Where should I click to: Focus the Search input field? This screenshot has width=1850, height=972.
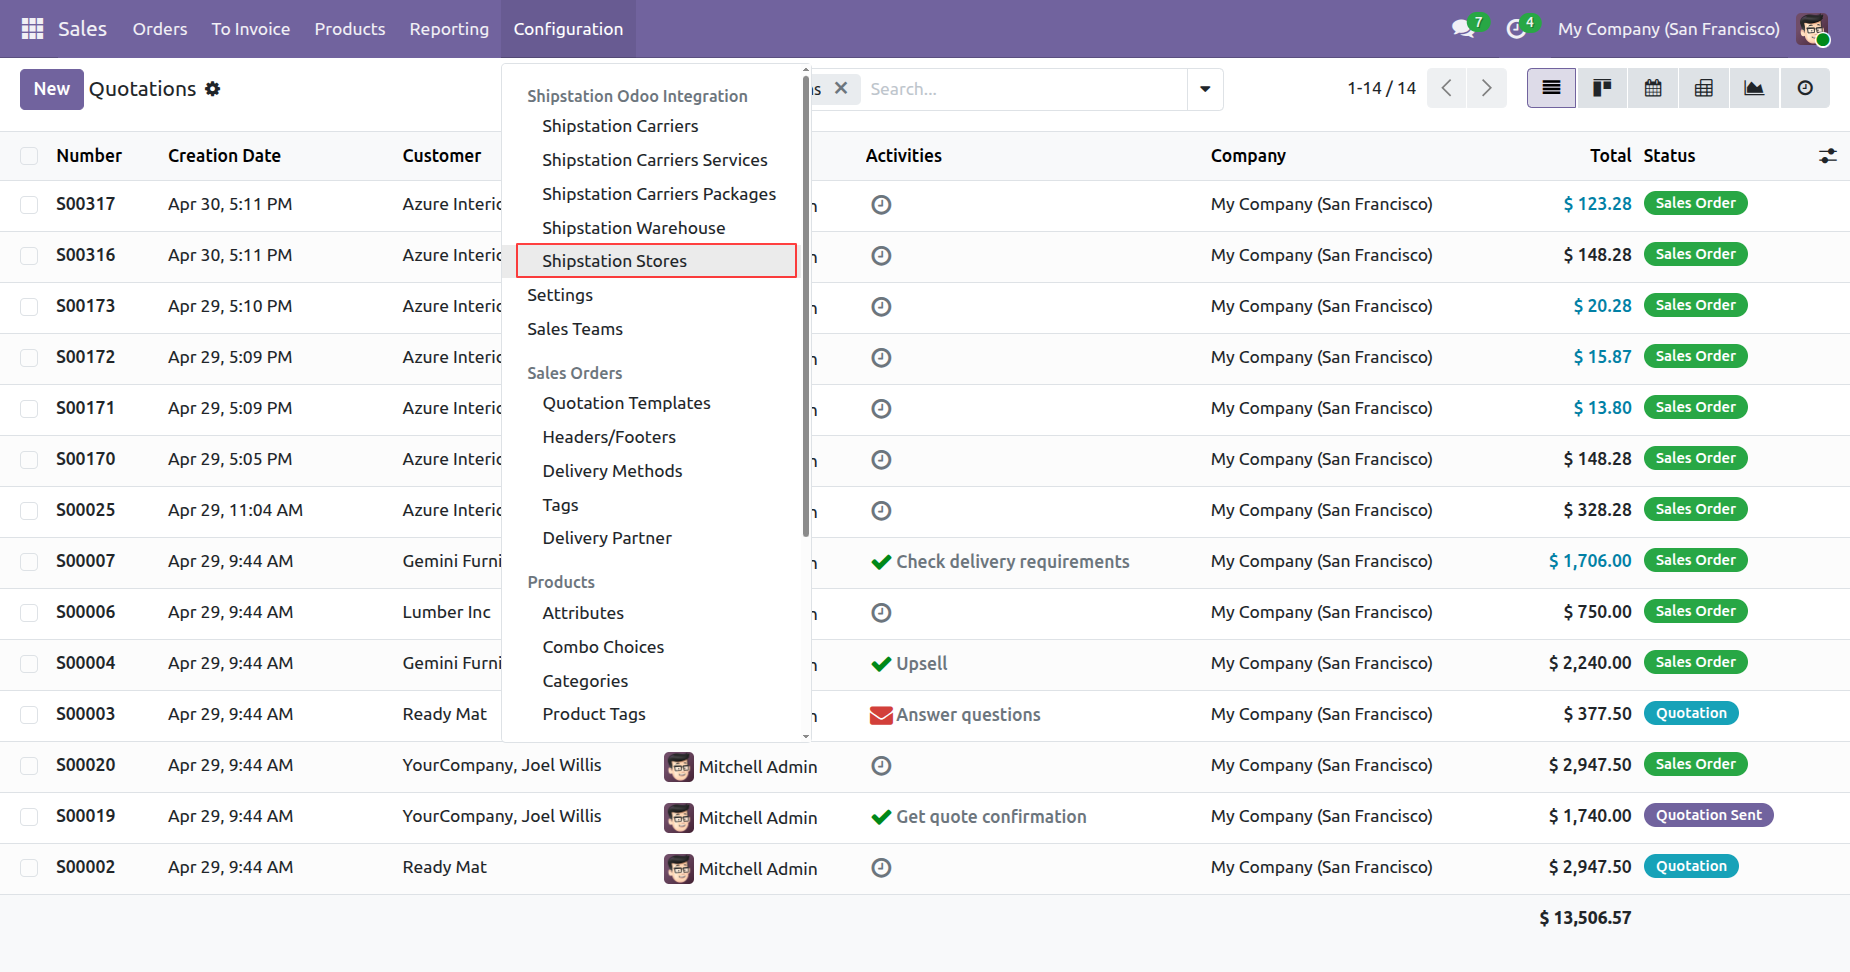tap(1024, 89)
